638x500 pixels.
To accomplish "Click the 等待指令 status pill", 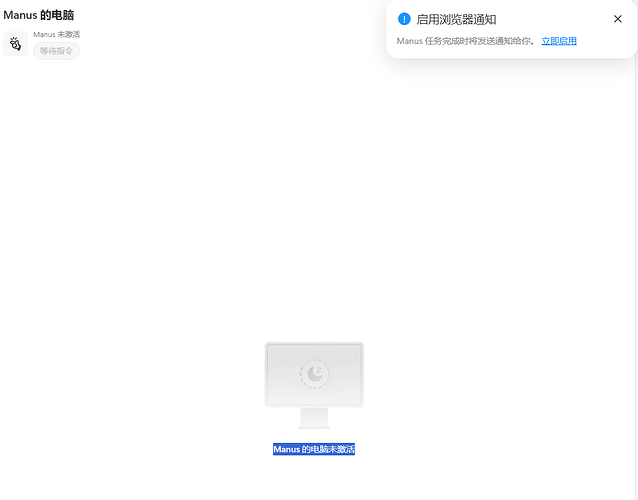I will click(57, 51).
